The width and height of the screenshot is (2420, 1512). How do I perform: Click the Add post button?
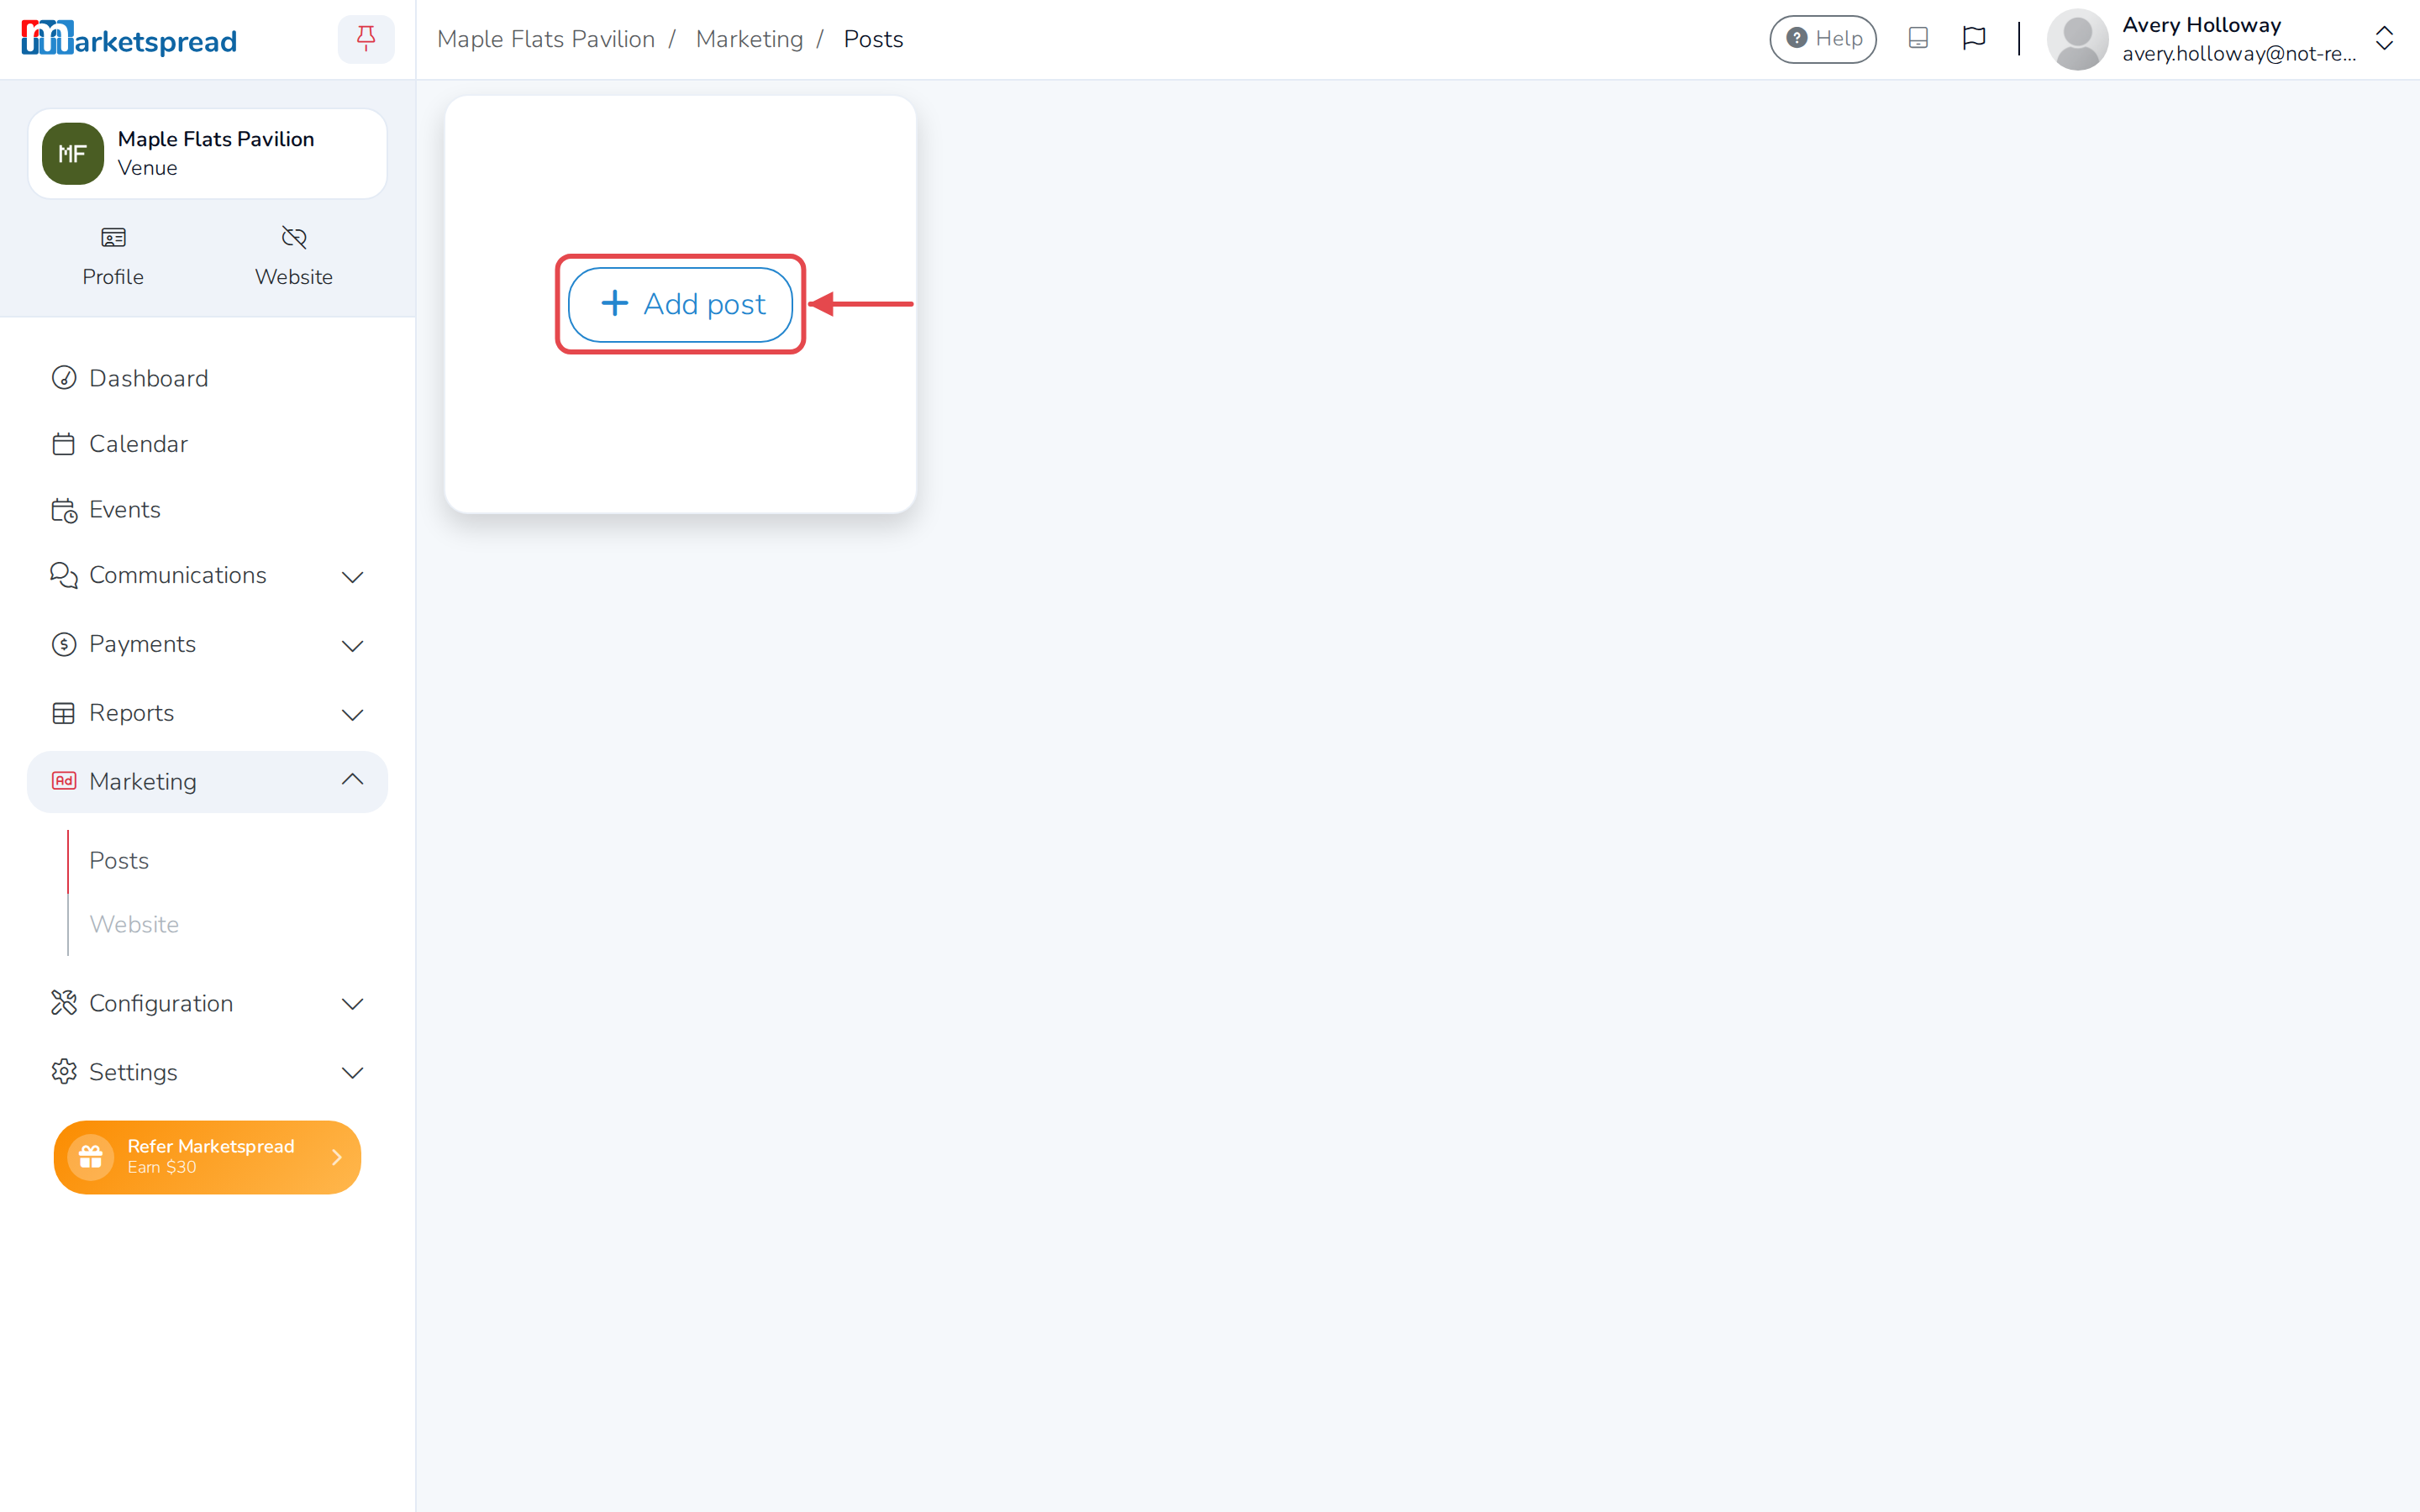point(681,304)
